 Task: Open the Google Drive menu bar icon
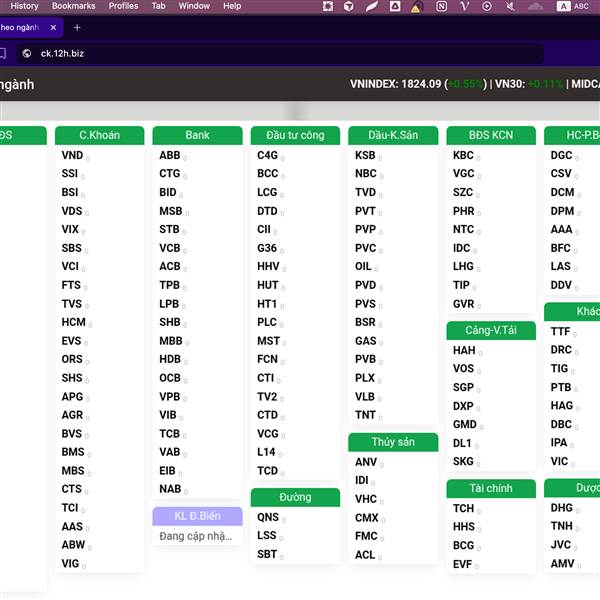(395, 6)
